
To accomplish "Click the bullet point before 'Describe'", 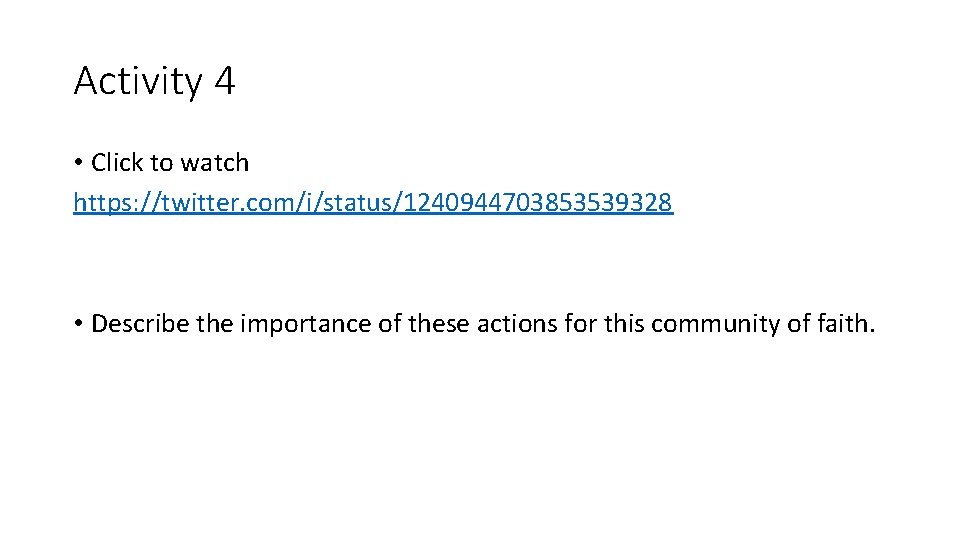I will point(78,324).
